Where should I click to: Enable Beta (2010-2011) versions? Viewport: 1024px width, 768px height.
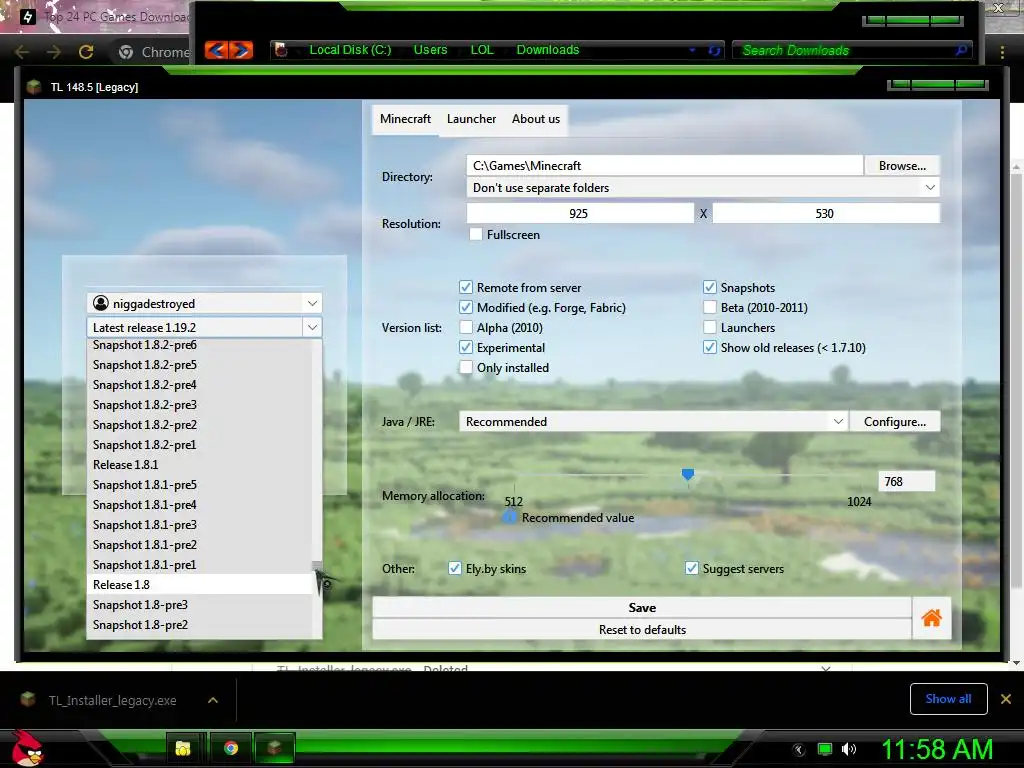[x=710, y=307]
